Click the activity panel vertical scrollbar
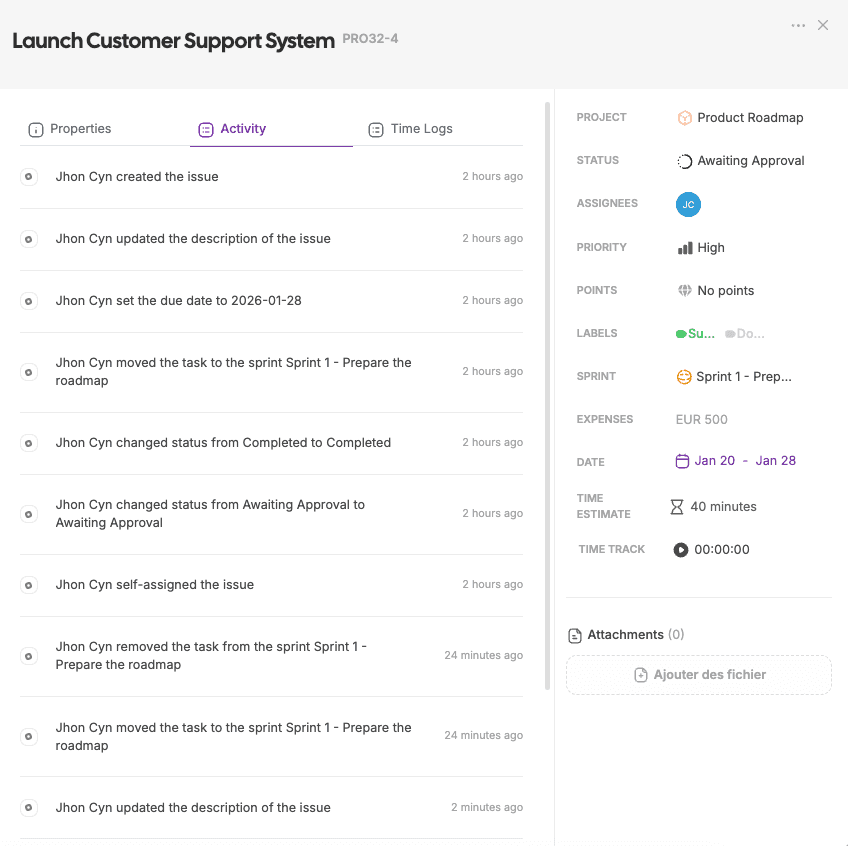 pos(547,396)
